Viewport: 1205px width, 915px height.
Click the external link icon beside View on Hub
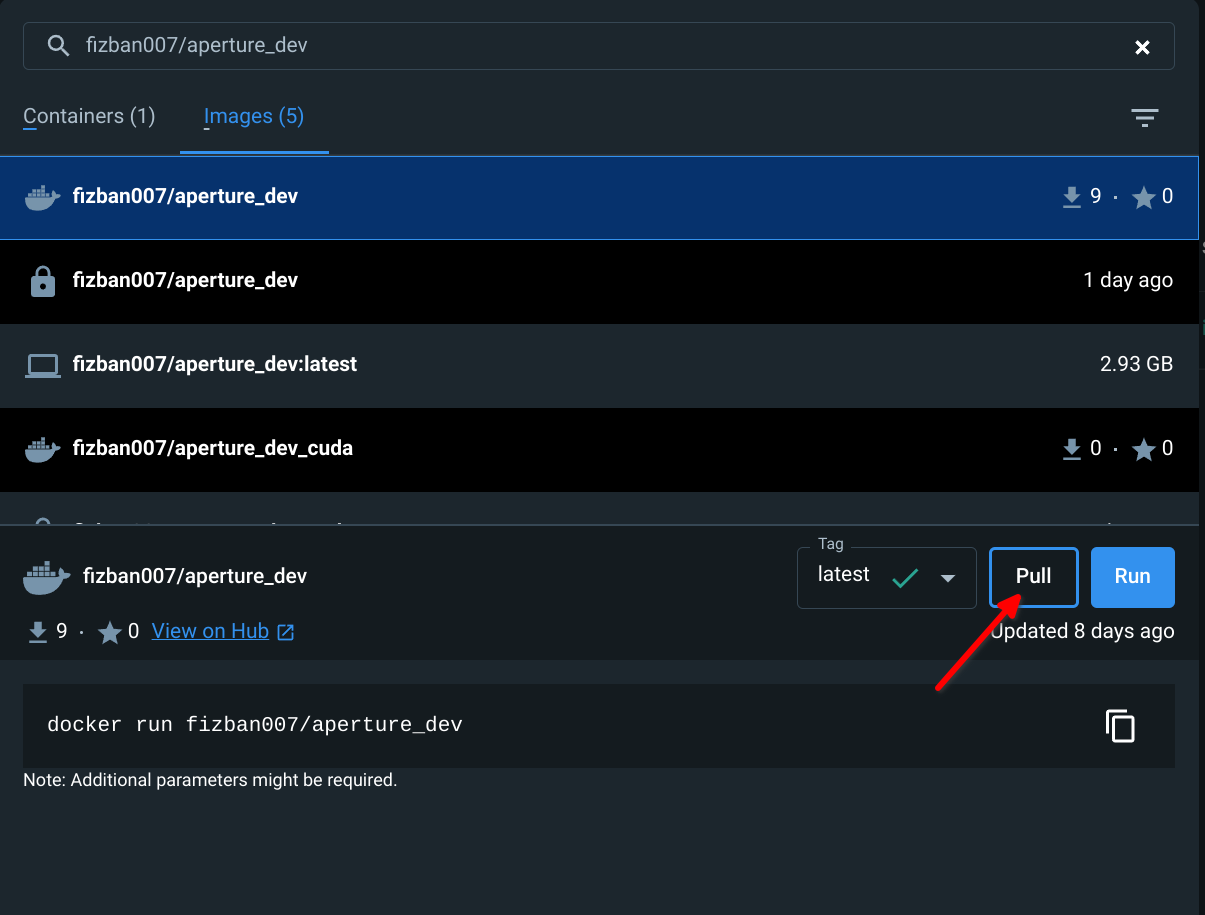pos(286,632)
